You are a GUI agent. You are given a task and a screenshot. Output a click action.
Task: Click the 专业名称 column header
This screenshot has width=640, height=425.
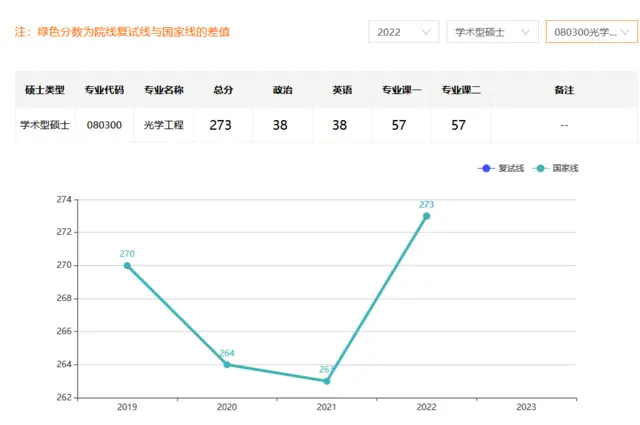point(164,90)
